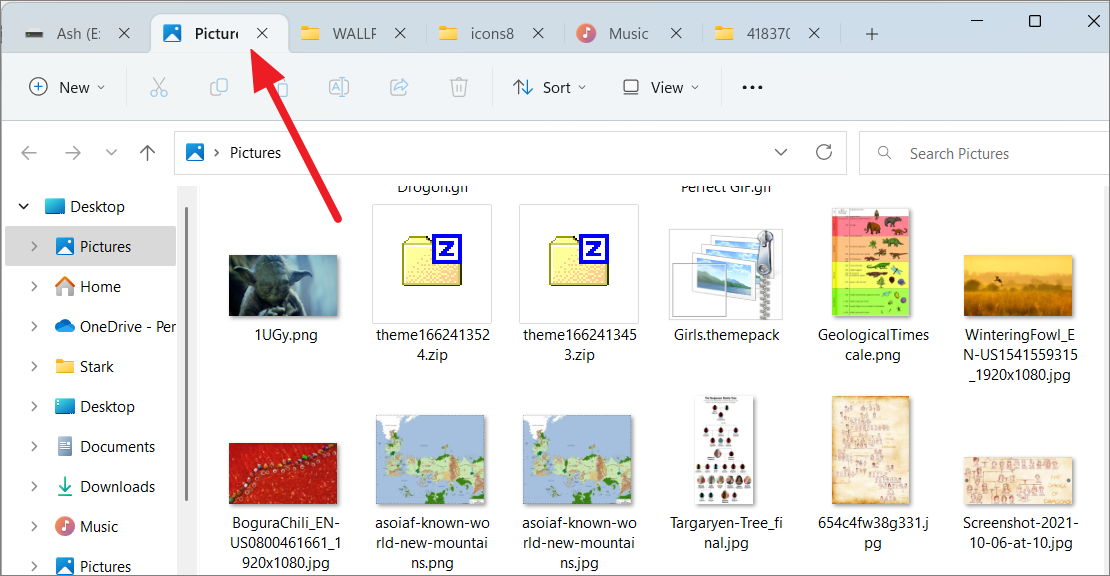Expand address bar history dropdown
This screenshot has height=576, width=1110.
pyautogui.click(x=781, y=152)
